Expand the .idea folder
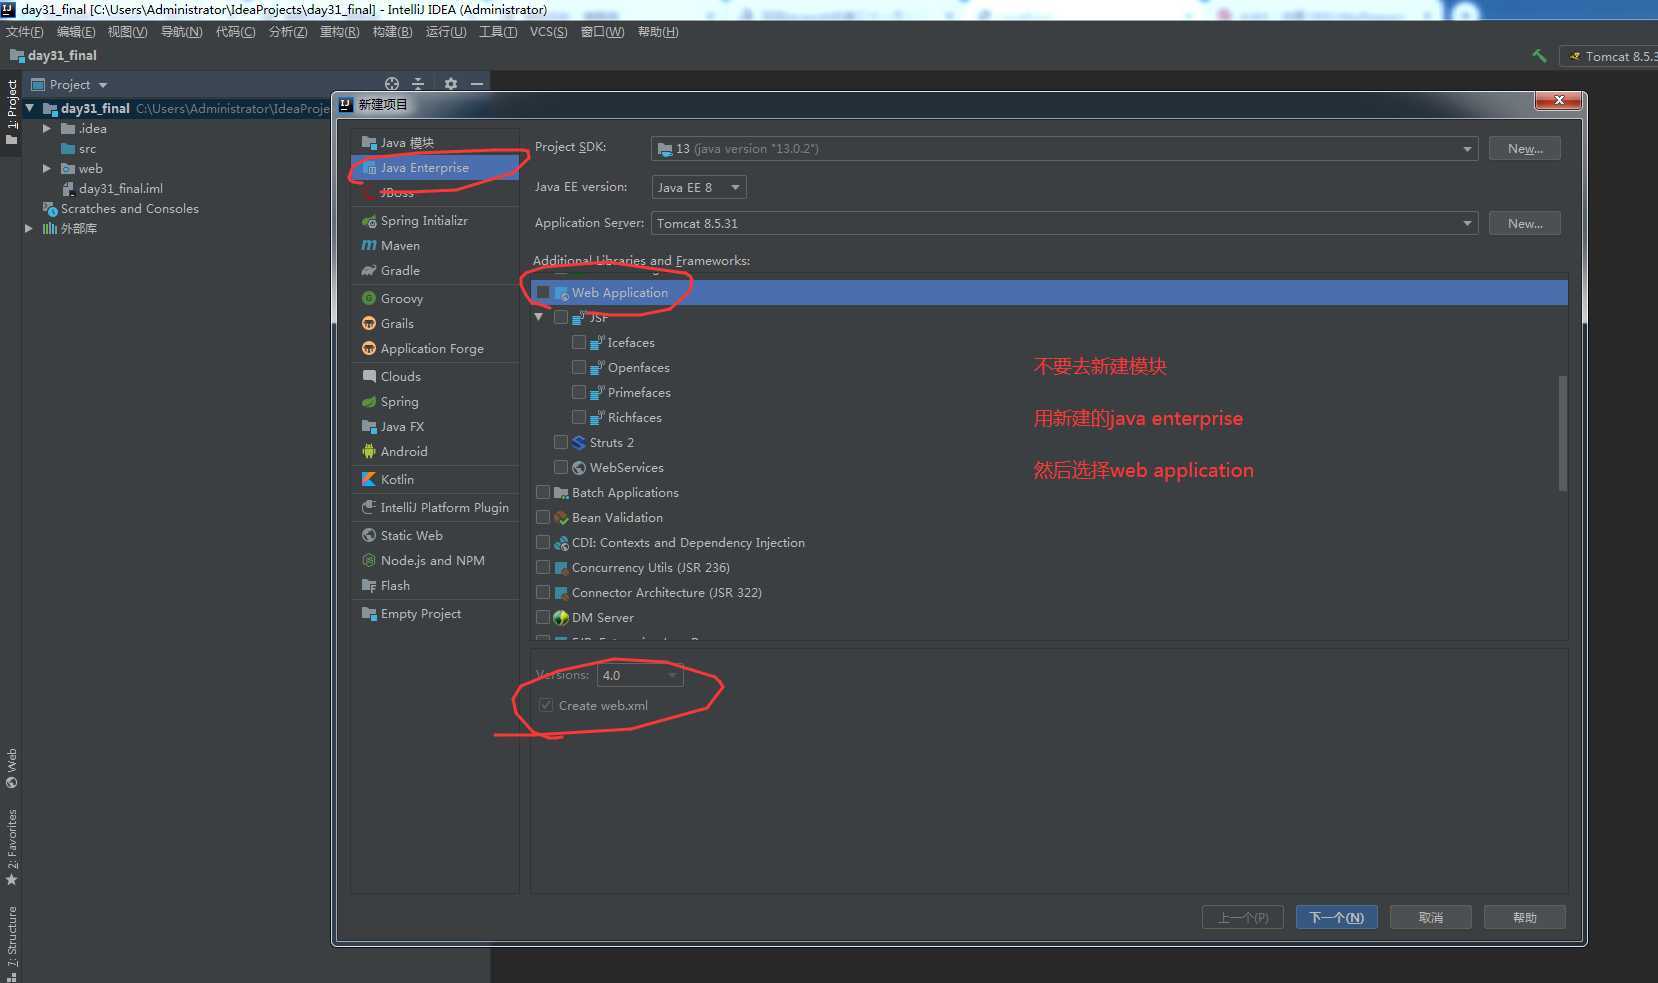1658x983 pixels. point(46,128)
